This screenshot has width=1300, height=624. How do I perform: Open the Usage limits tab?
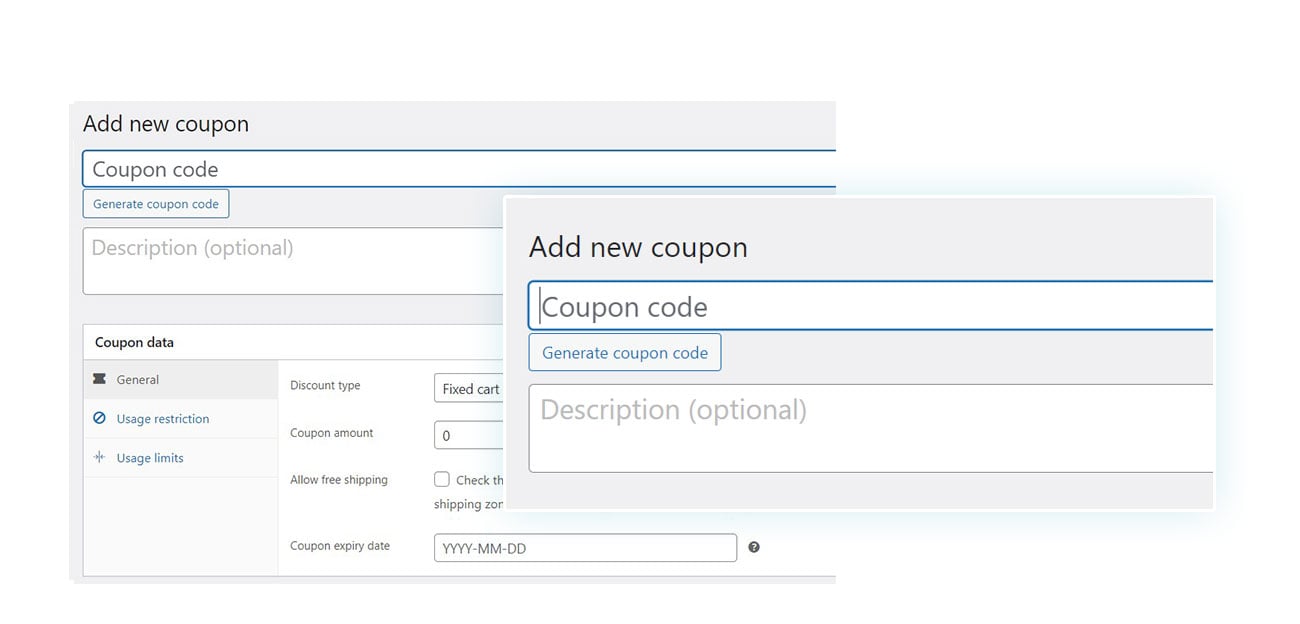tap(150, 457)
